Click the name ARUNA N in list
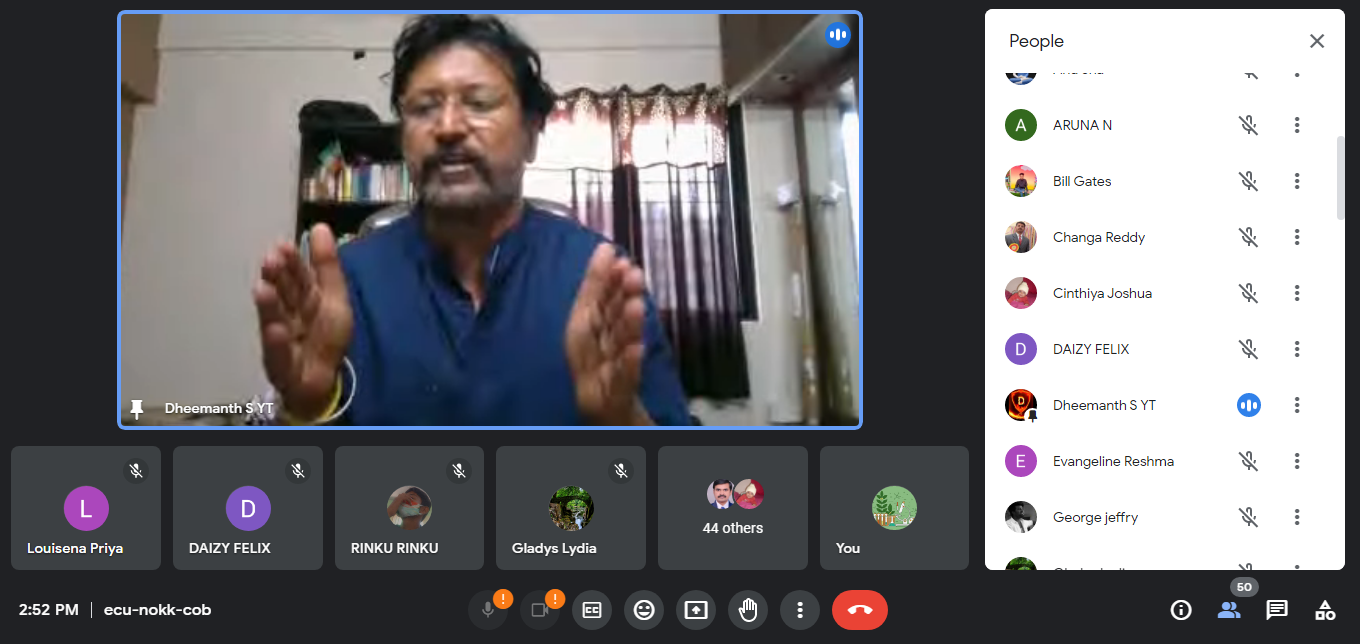This screenshot has width=1360, height=644. tap(1082, 125)
